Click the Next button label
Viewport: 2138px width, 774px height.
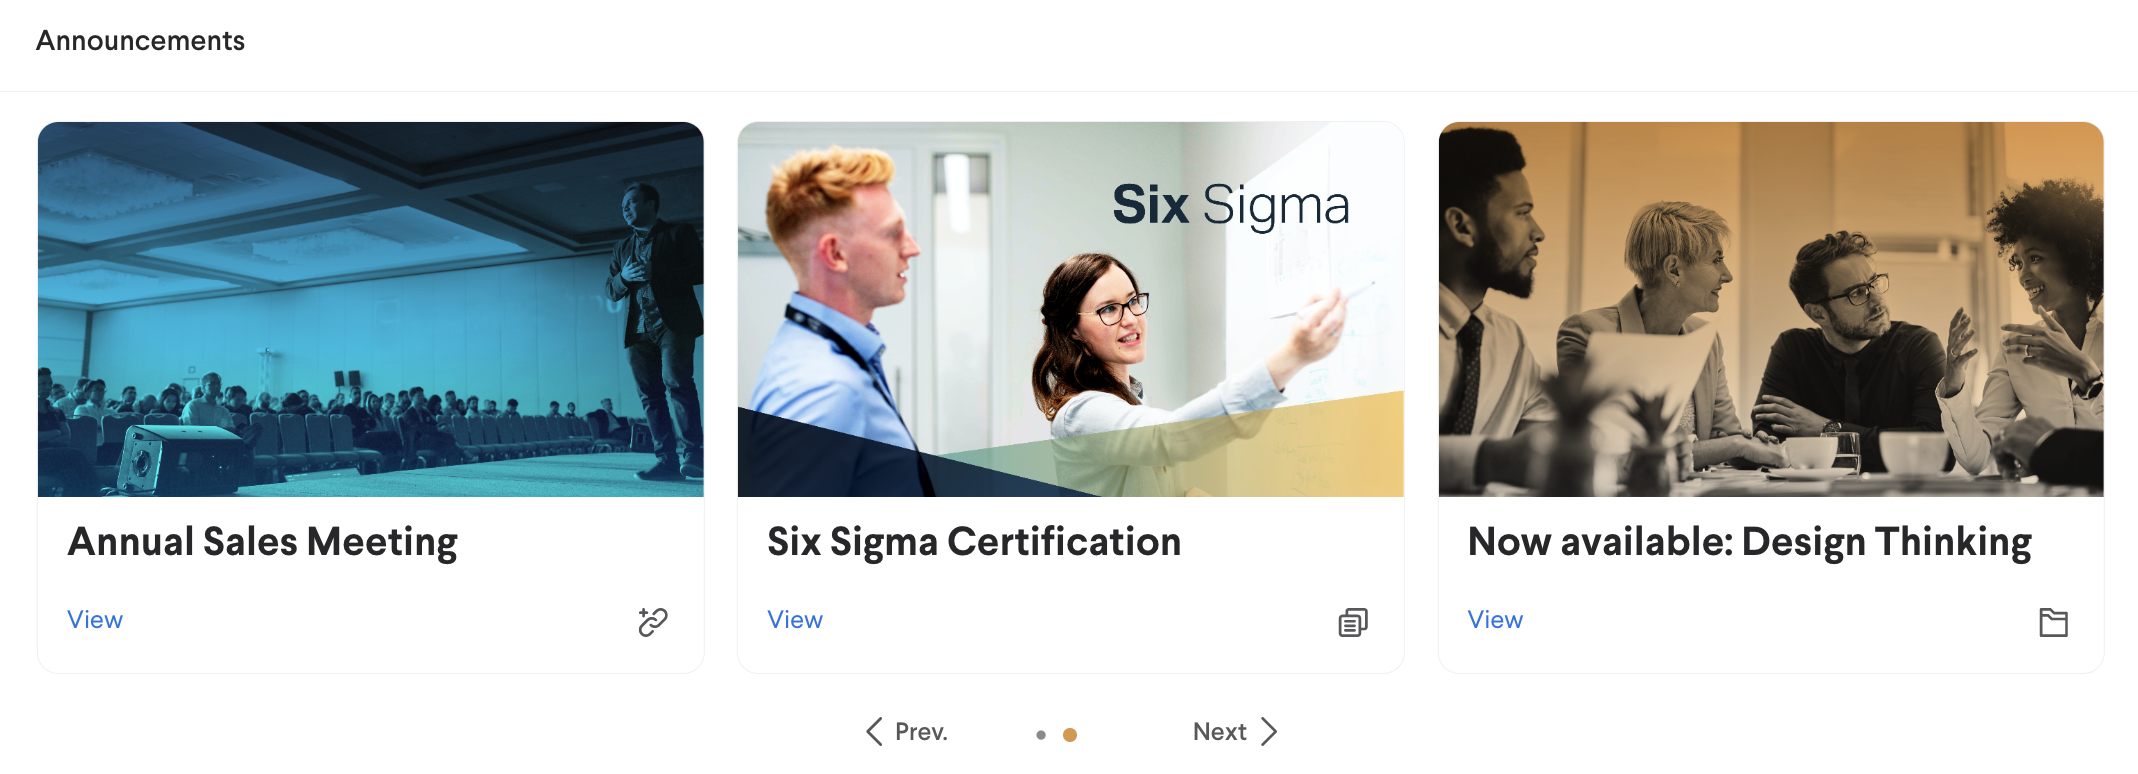point(1219,732)
